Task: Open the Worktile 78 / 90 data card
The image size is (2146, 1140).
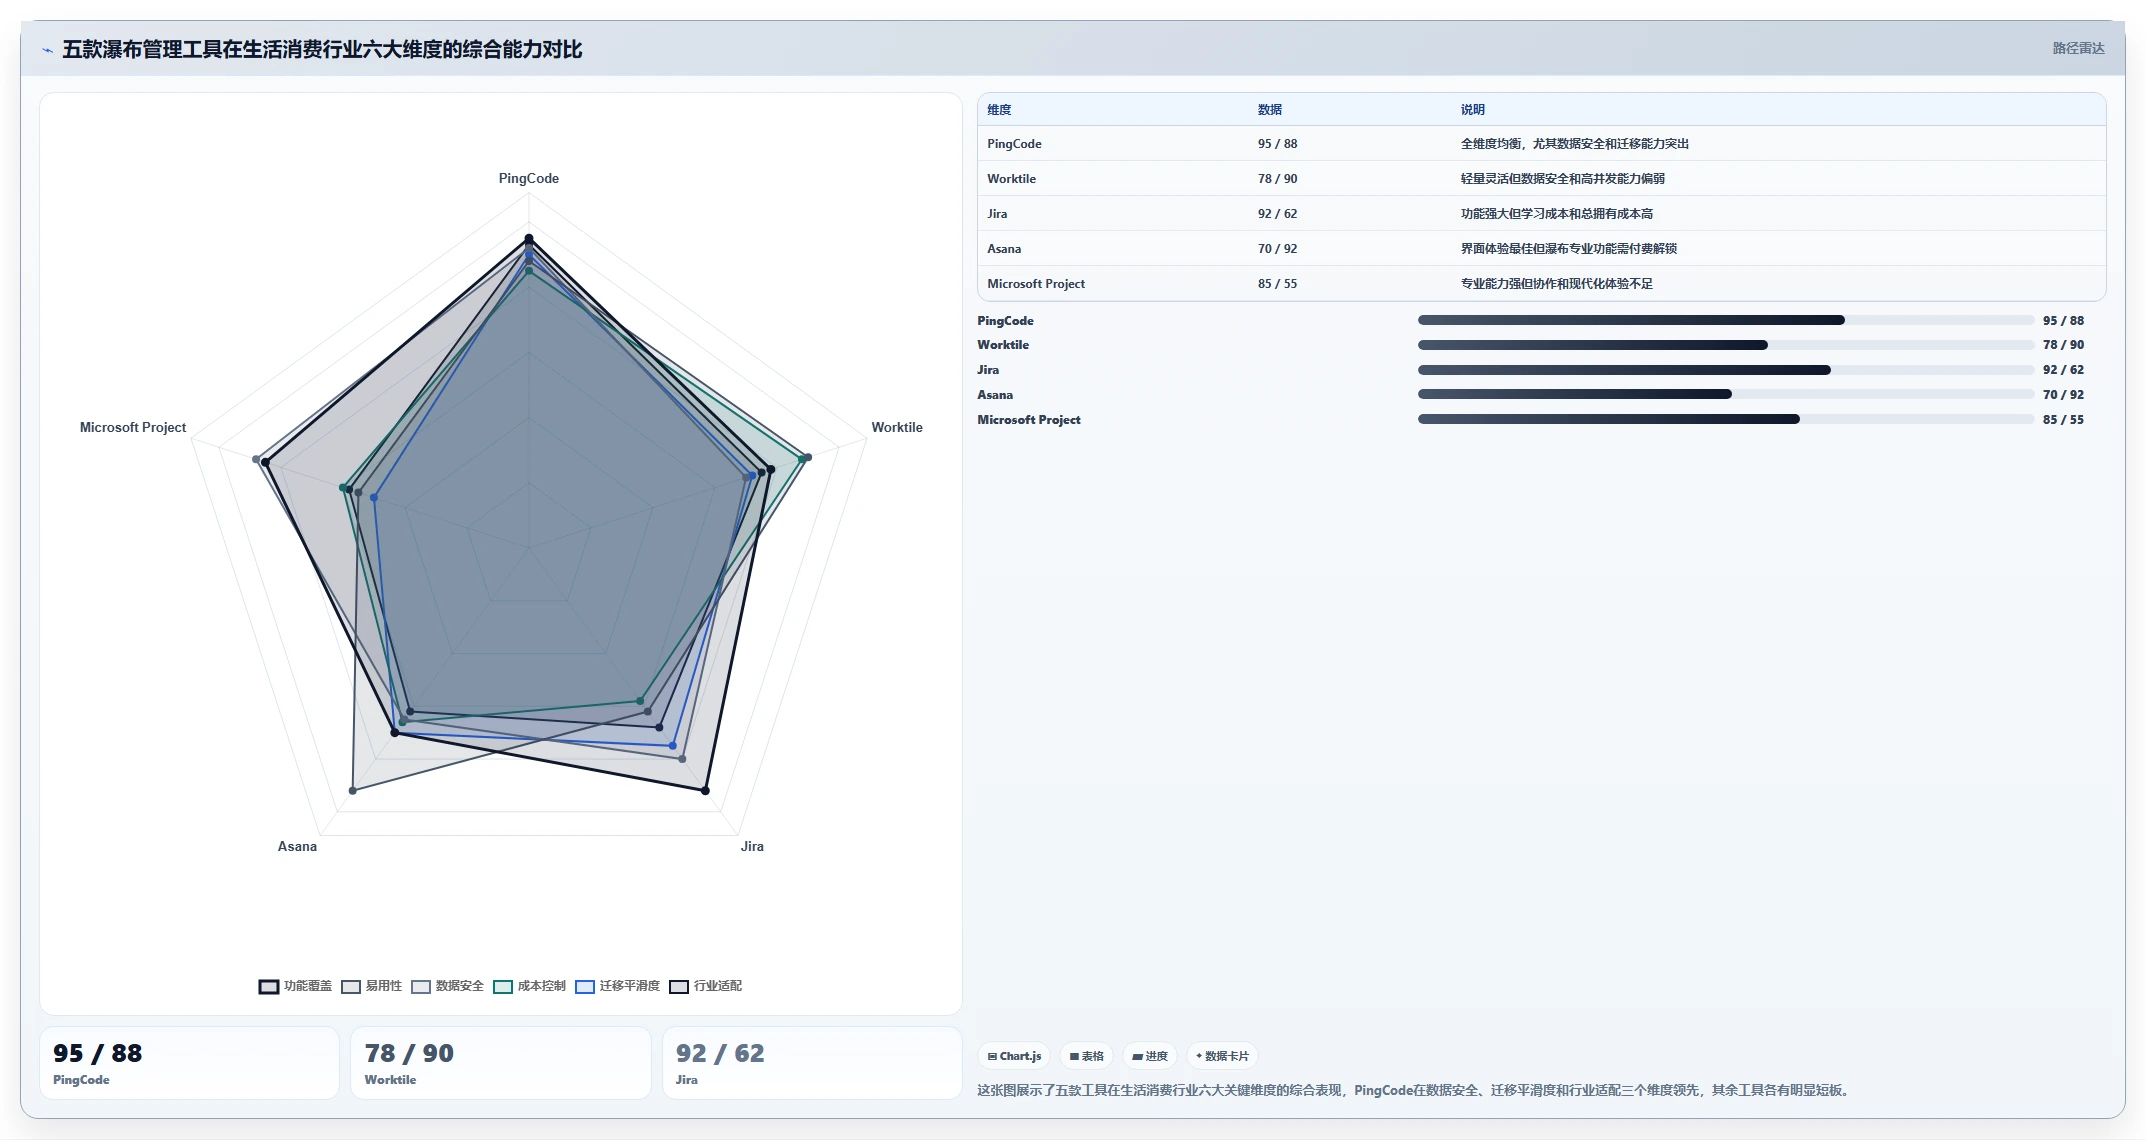Action: (500, 1063)
